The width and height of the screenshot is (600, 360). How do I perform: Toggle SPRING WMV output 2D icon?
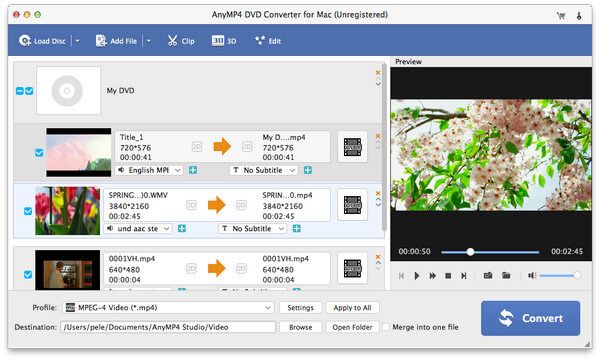tap(241, 205)
